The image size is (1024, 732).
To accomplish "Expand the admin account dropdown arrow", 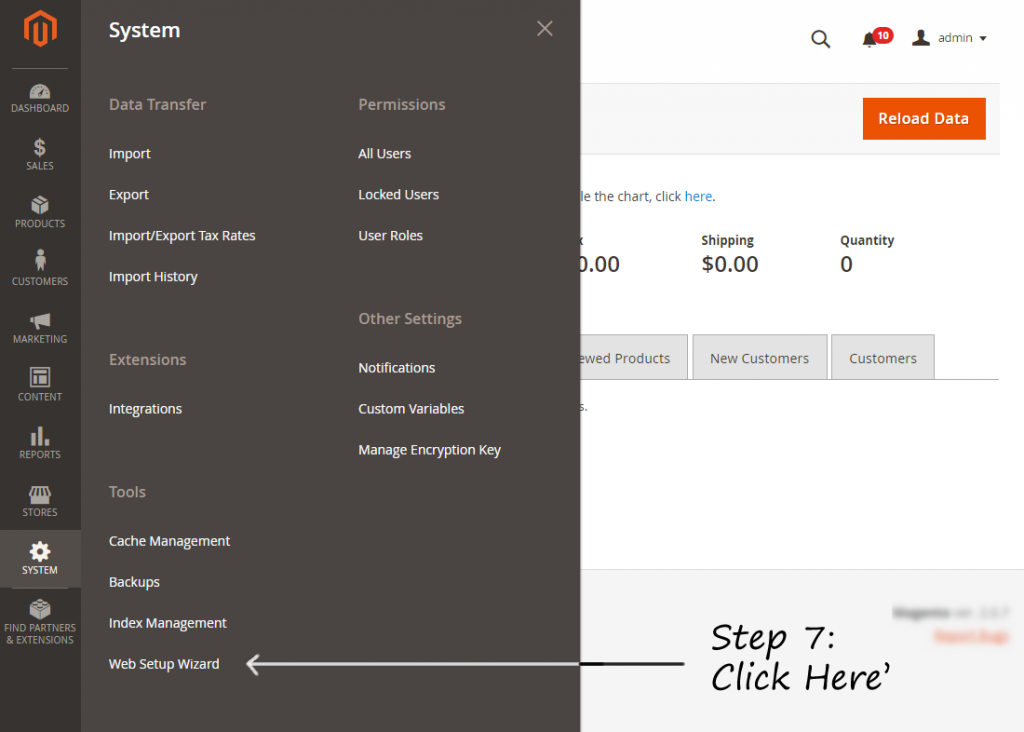I will click(983, 39).
